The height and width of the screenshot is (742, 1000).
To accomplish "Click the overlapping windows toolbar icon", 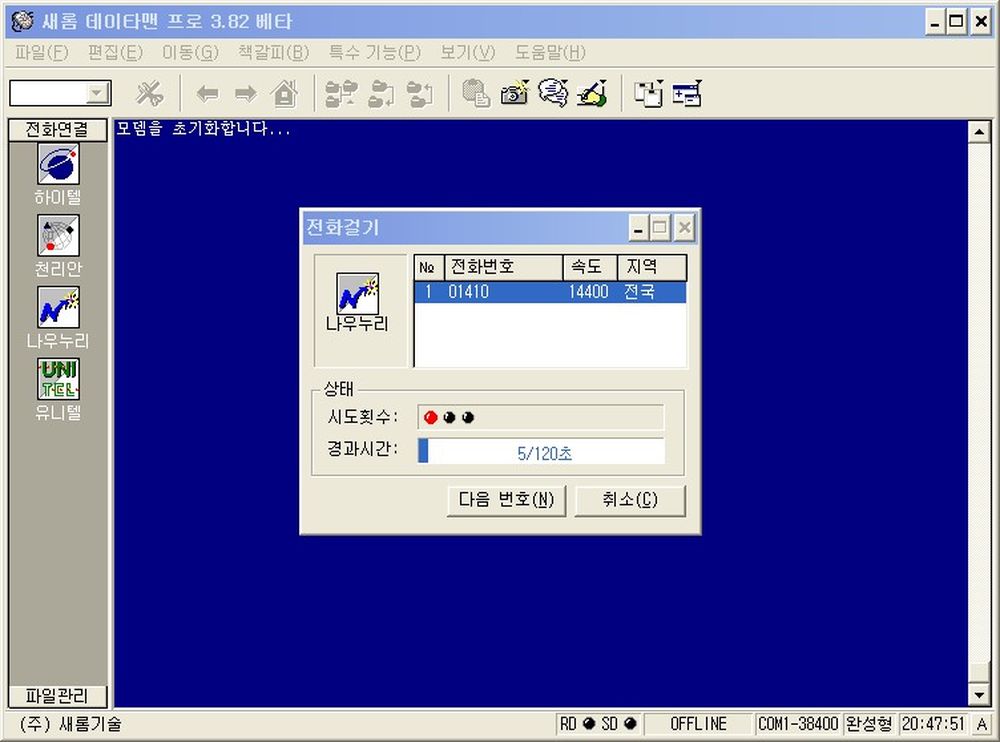I will pyautogui.click(x=648, y=94).
